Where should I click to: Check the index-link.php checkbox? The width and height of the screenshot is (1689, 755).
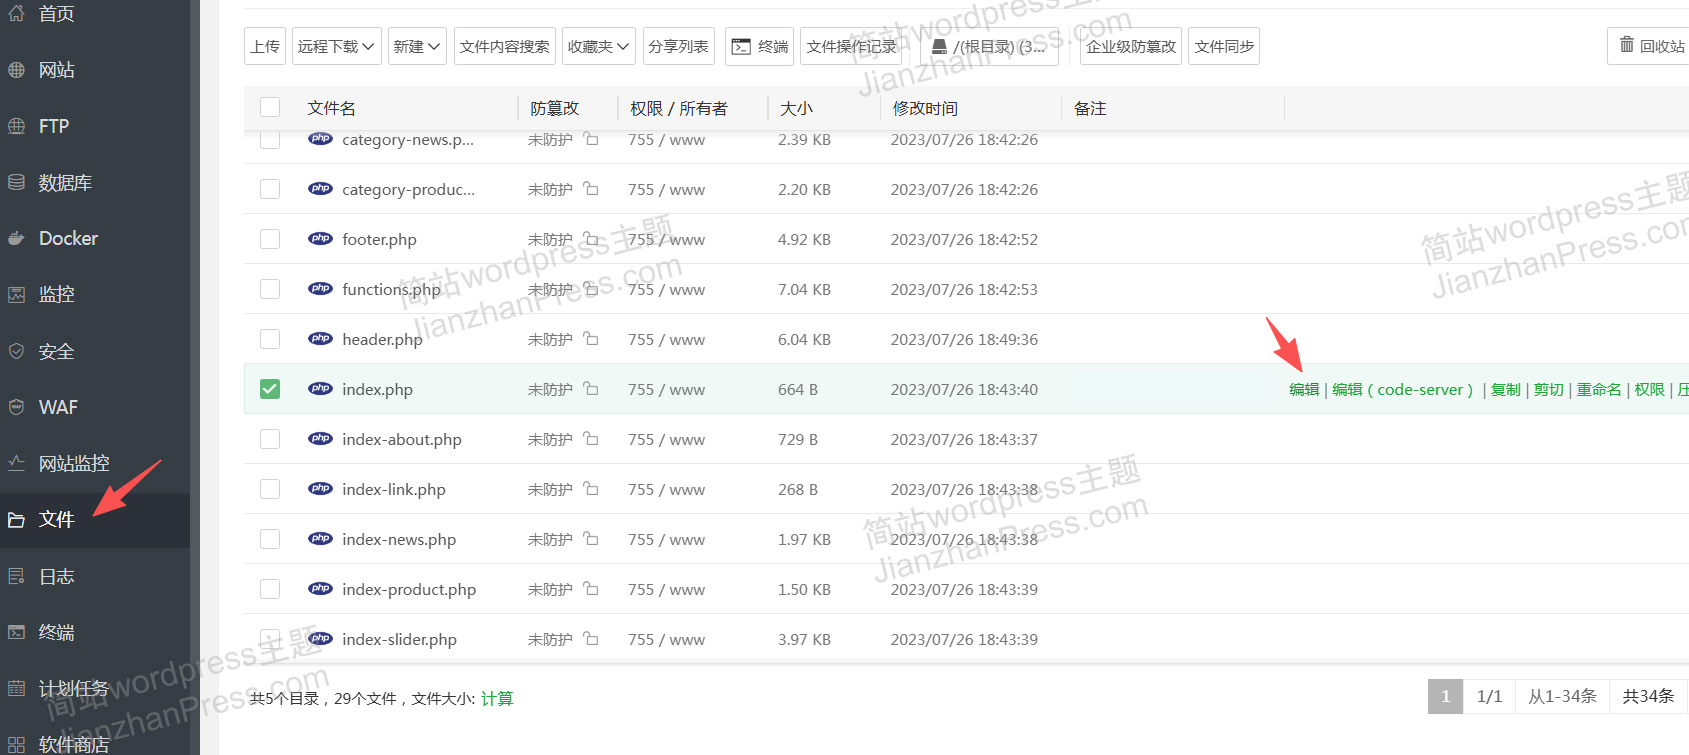point(270,489)
